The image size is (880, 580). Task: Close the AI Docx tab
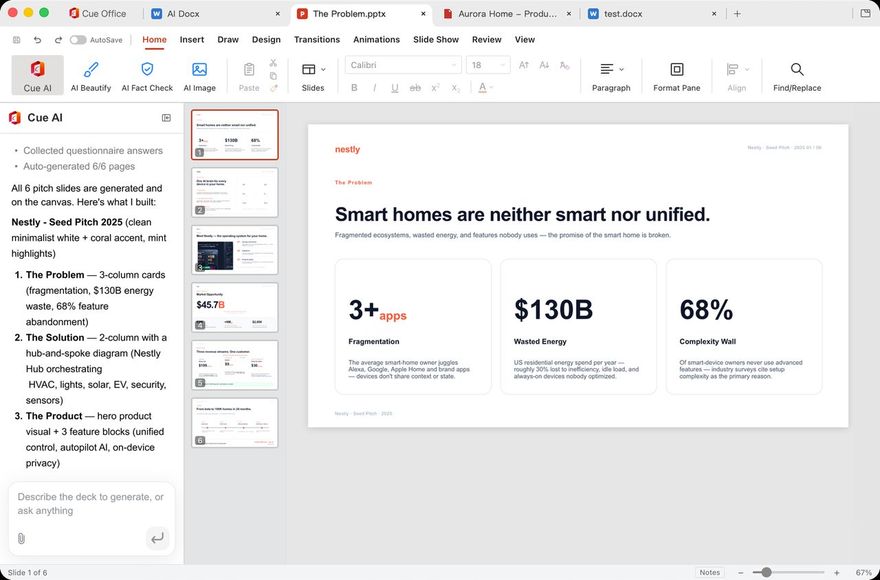(277, 13)
